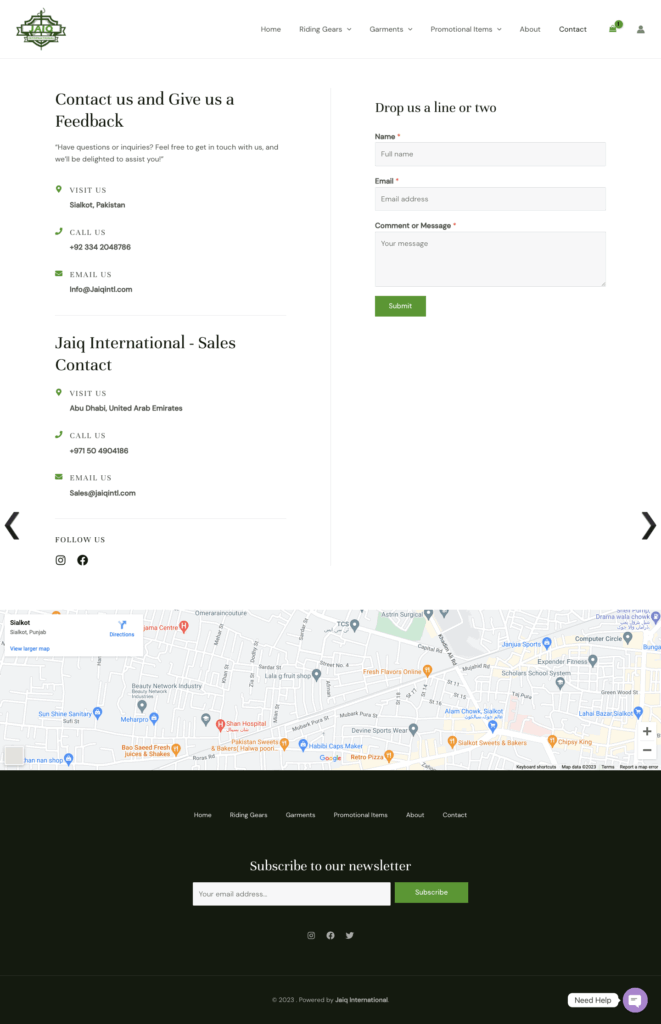
Task: Click the user account icon in header
Action: point(641,29)
